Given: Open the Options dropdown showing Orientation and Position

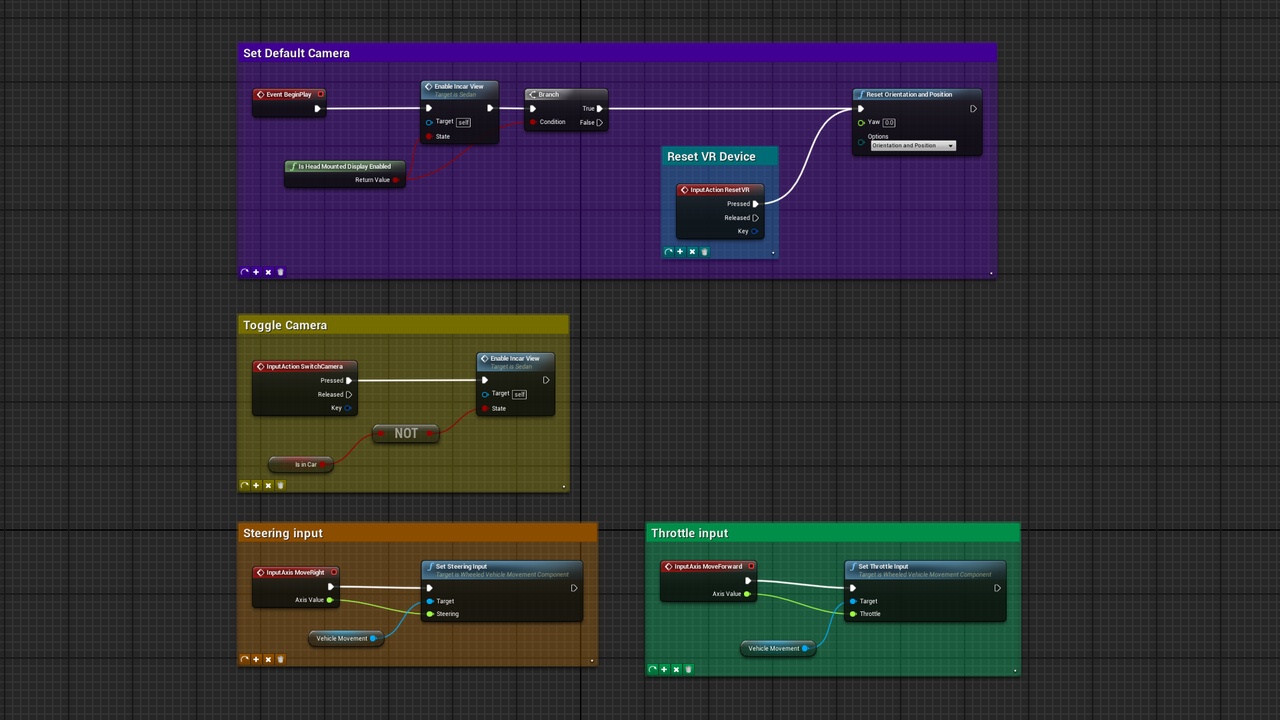Looking at the screenshot, I should click(x=912, y=146).
